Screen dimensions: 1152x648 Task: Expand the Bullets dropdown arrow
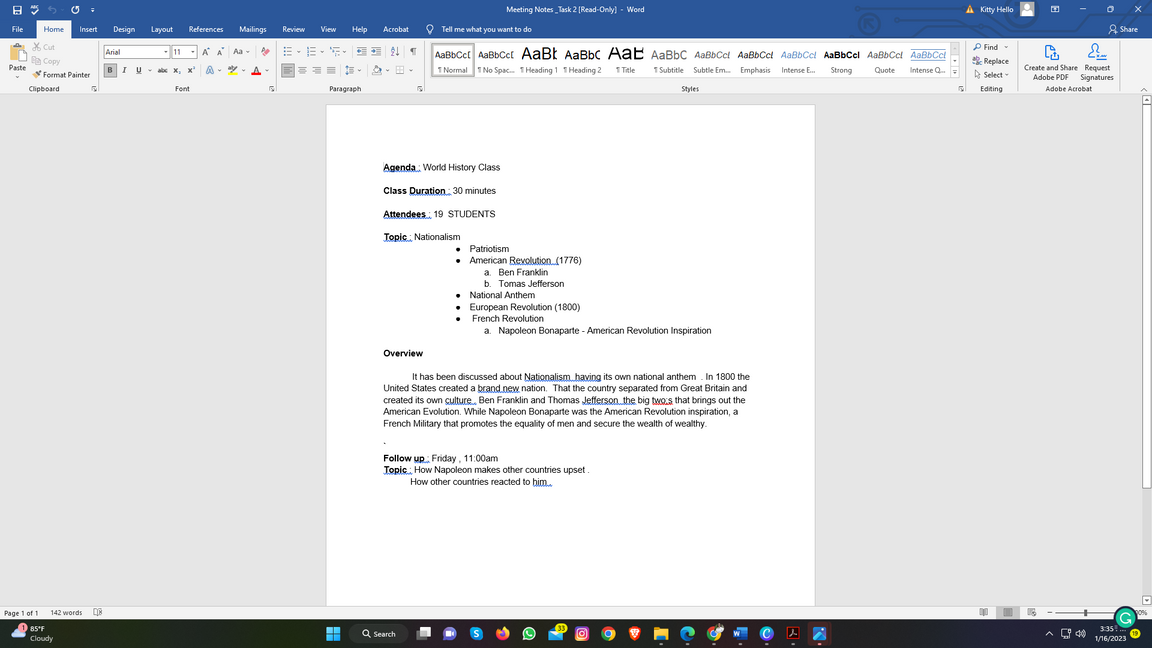pyautogui.click(x=298, y=51)
